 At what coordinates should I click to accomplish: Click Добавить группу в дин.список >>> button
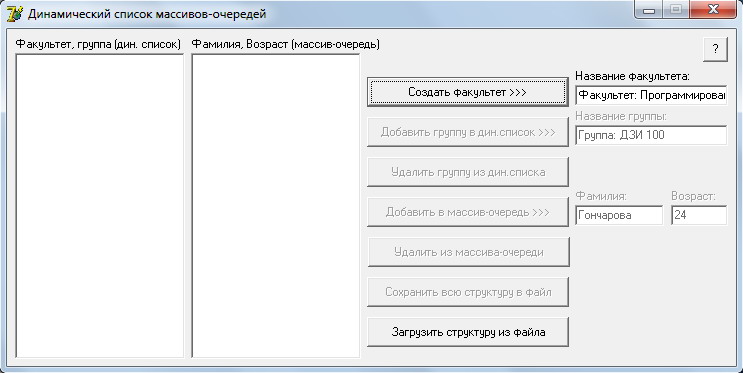coord(468,132)
